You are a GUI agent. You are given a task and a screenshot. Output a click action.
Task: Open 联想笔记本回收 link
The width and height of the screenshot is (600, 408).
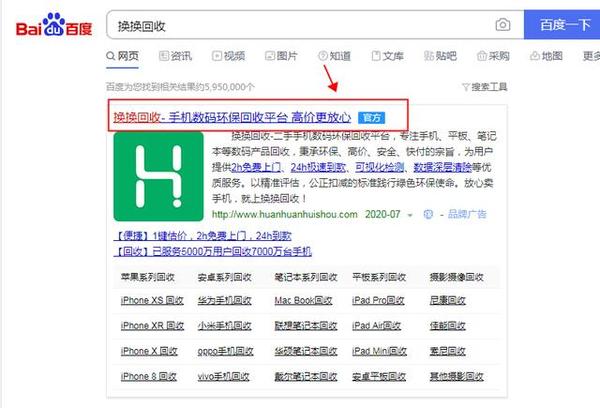pyautogui.click(x=306, y=326)
